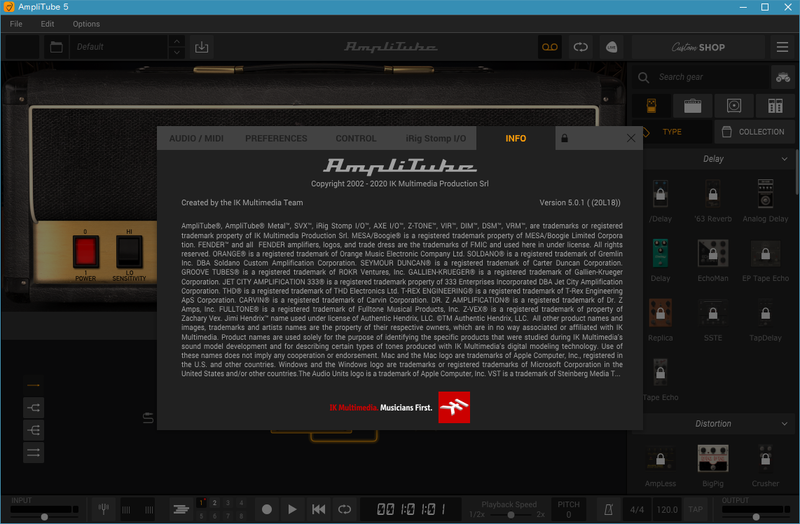Screen dimensions: 800x524
Task: Click the red IK Multimedia logo
Action: tap(454, 407)
